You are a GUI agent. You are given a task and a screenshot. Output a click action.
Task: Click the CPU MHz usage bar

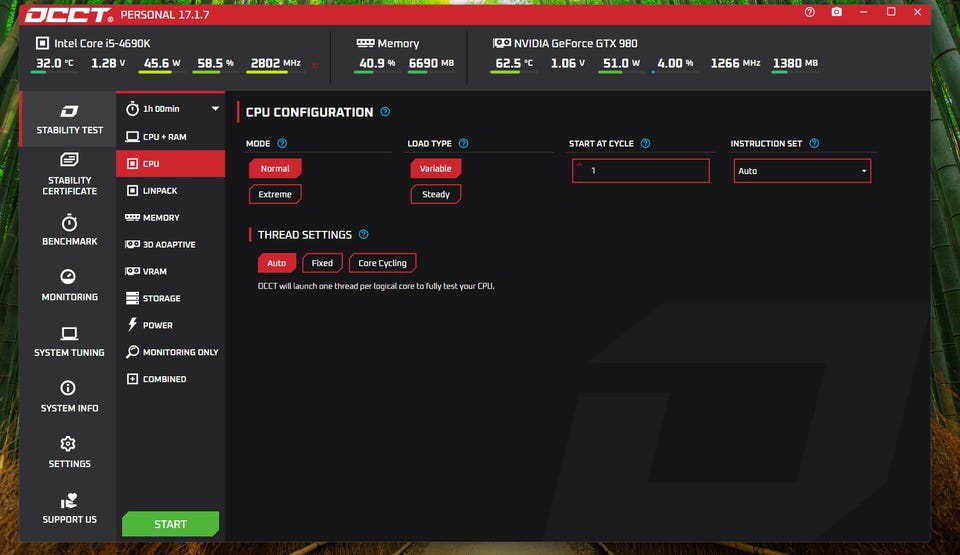(x=274, y=72)
